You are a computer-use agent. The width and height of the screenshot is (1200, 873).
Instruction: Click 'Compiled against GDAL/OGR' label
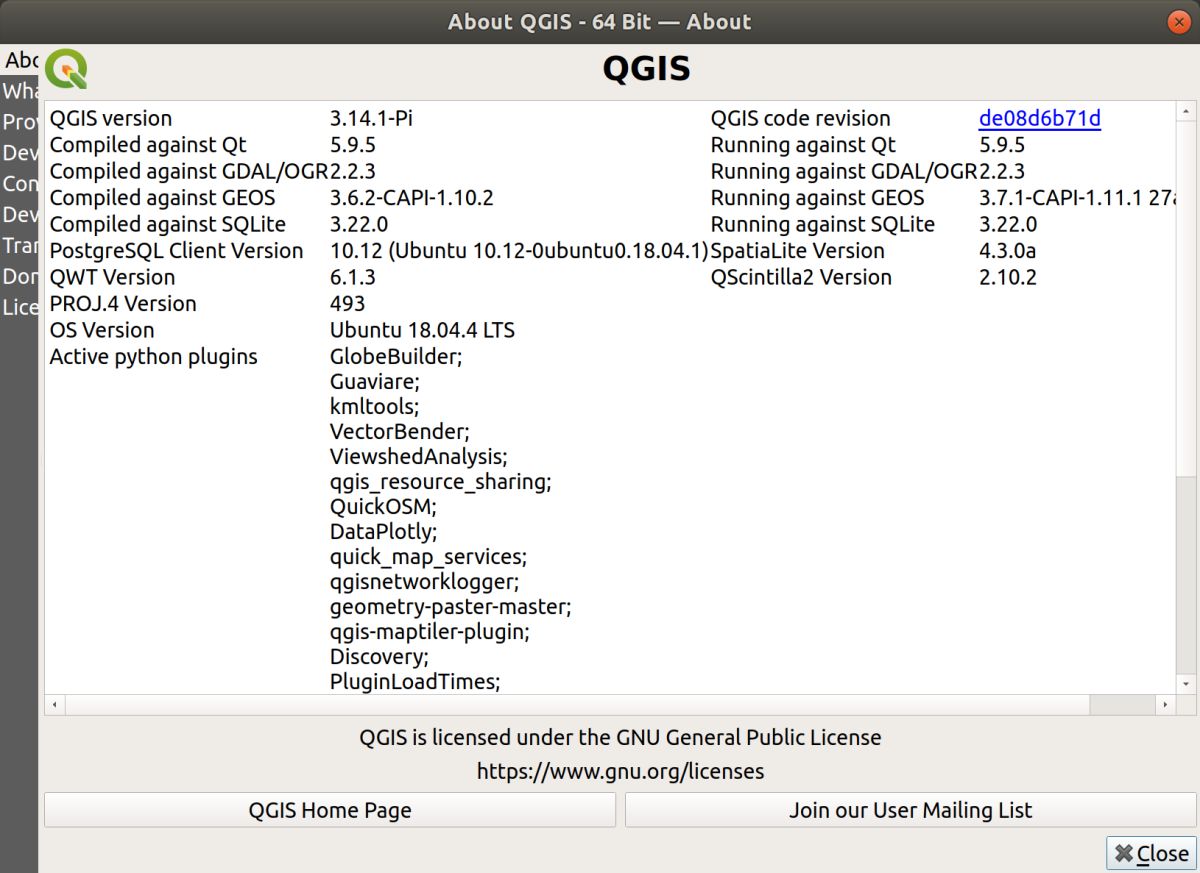point(189,171)
